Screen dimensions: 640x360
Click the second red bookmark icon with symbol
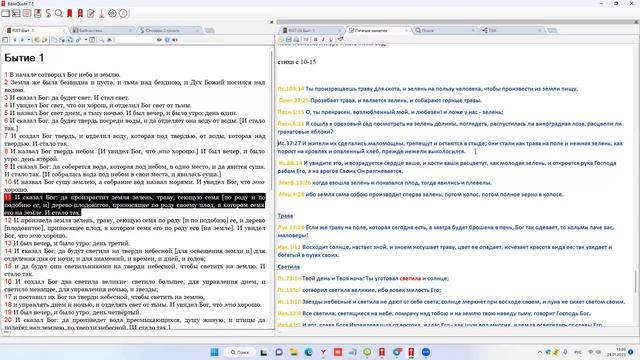[x=80, y=13]
